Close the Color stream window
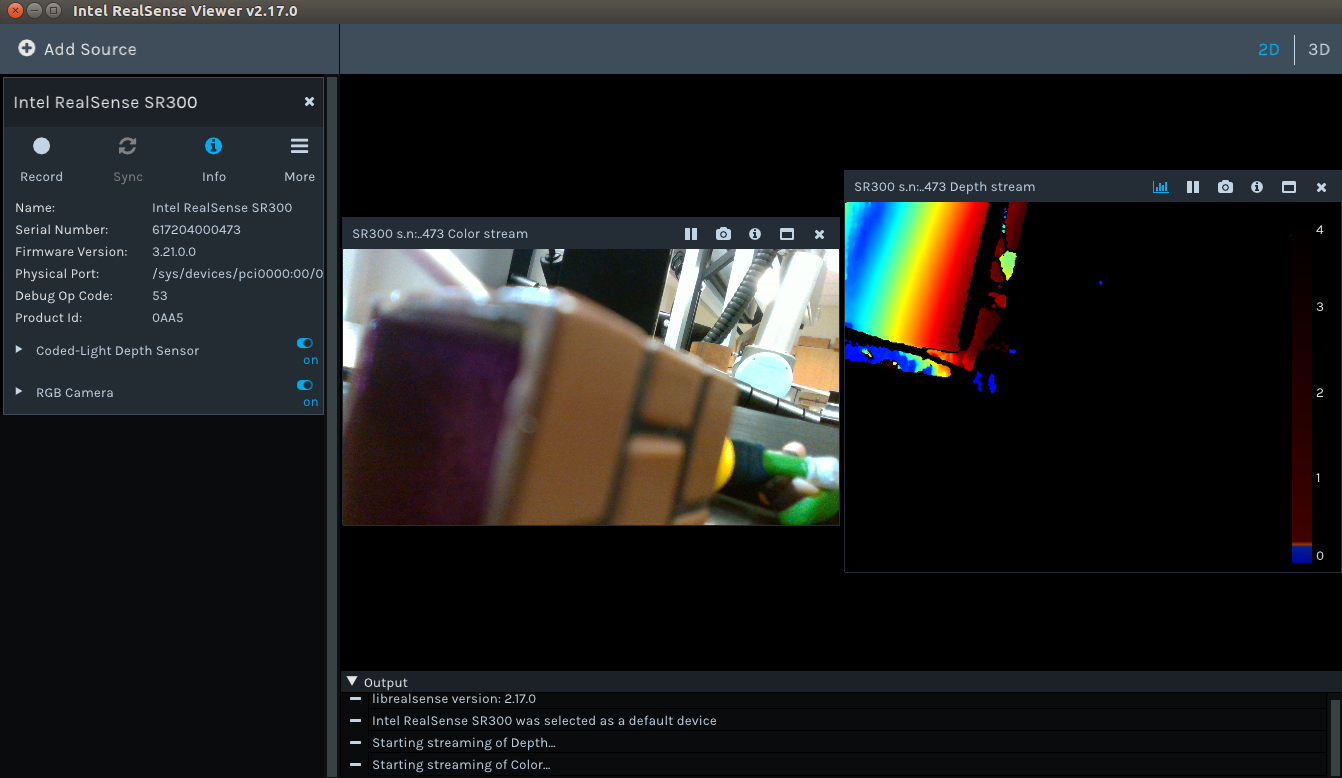 coord(819,234)
